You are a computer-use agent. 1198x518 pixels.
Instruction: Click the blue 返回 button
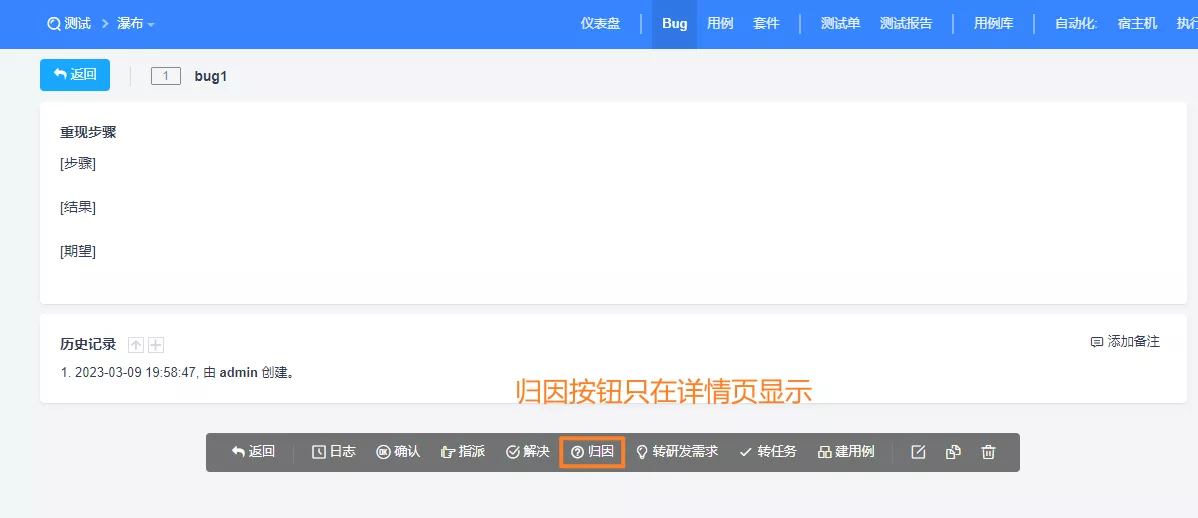(x=75, y=75)
